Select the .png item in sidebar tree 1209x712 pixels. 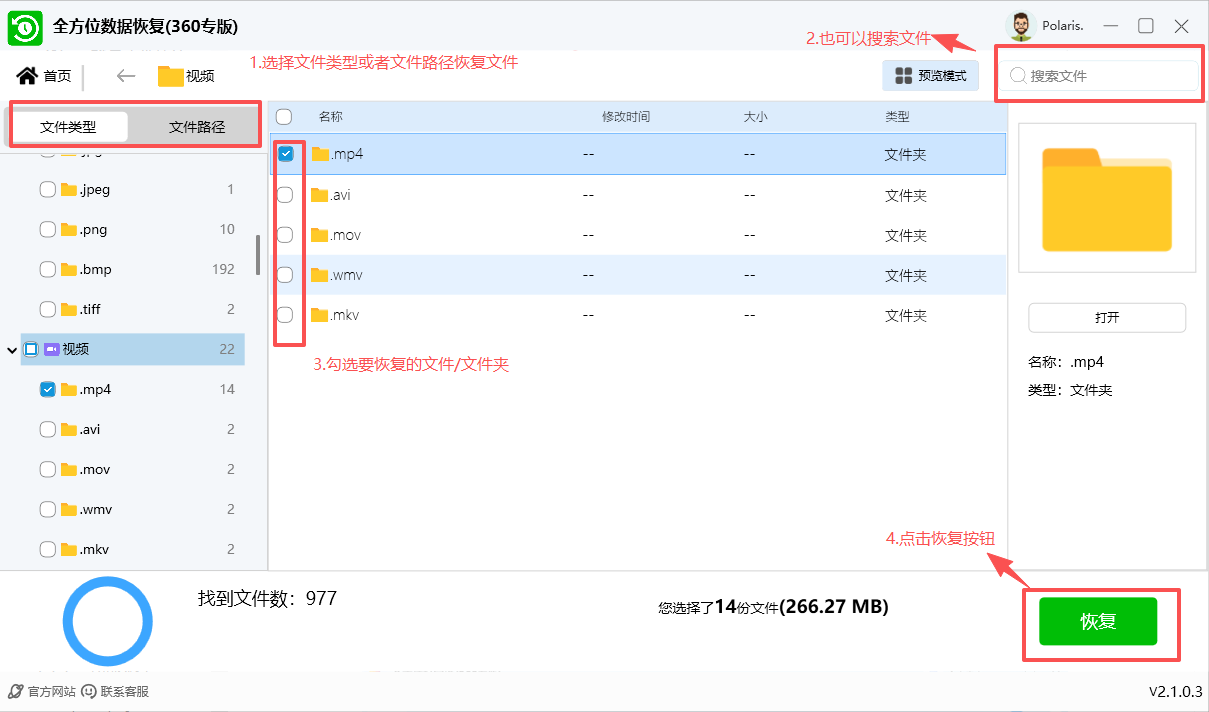click(93, 229)
